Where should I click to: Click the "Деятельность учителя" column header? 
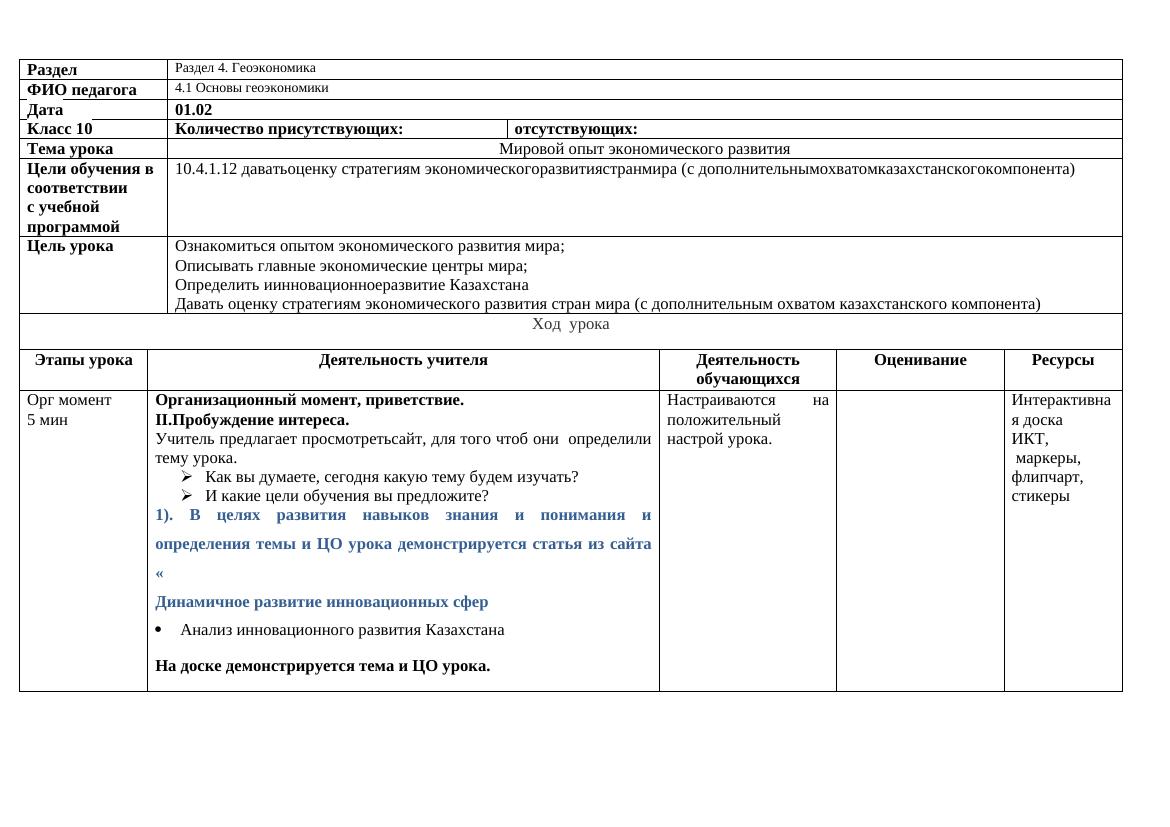pyautogui.click(x=403, y=361)
